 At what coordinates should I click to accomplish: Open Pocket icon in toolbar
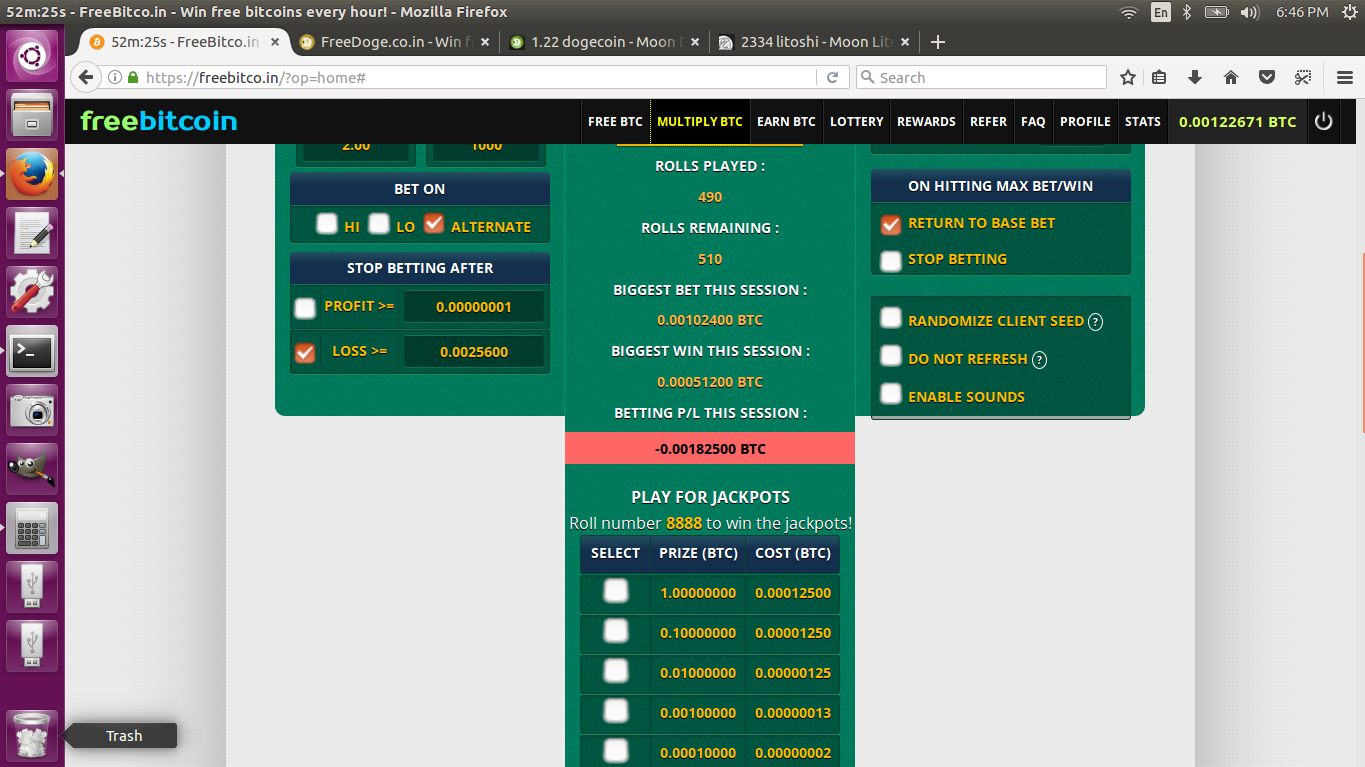click(x=1266, y=77)
